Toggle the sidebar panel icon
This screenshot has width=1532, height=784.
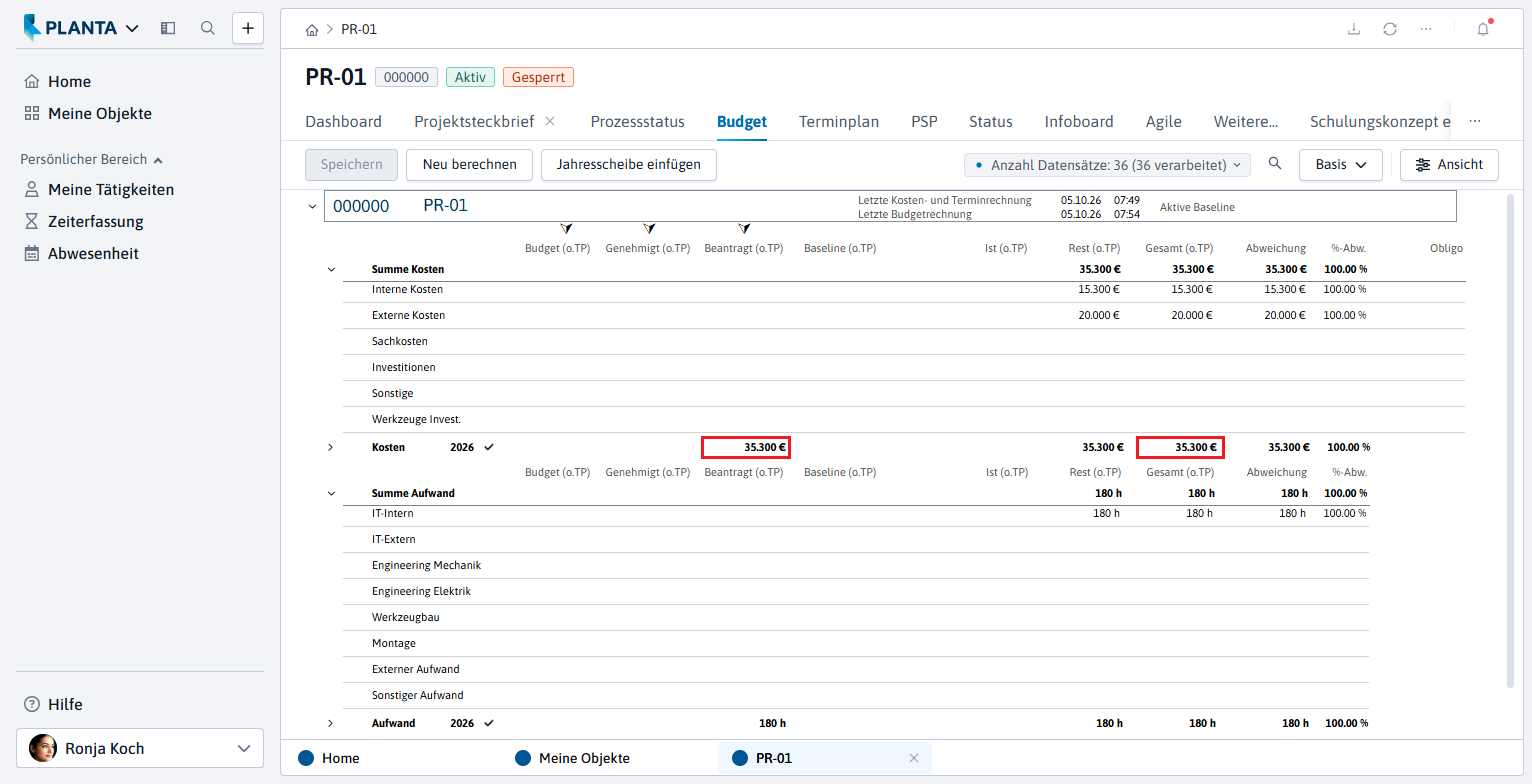[x=168, y=28]
